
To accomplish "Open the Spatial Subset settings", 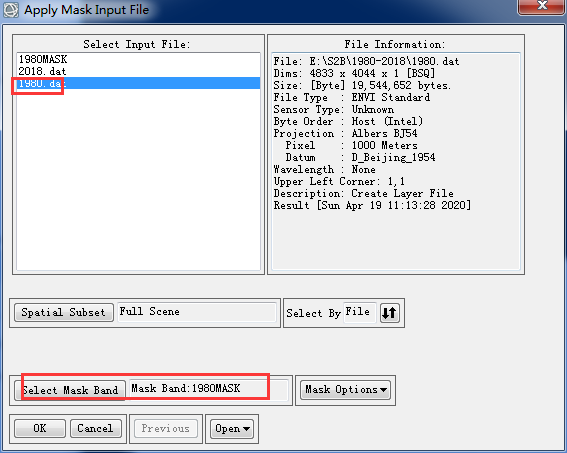I will tap(63, 312).
